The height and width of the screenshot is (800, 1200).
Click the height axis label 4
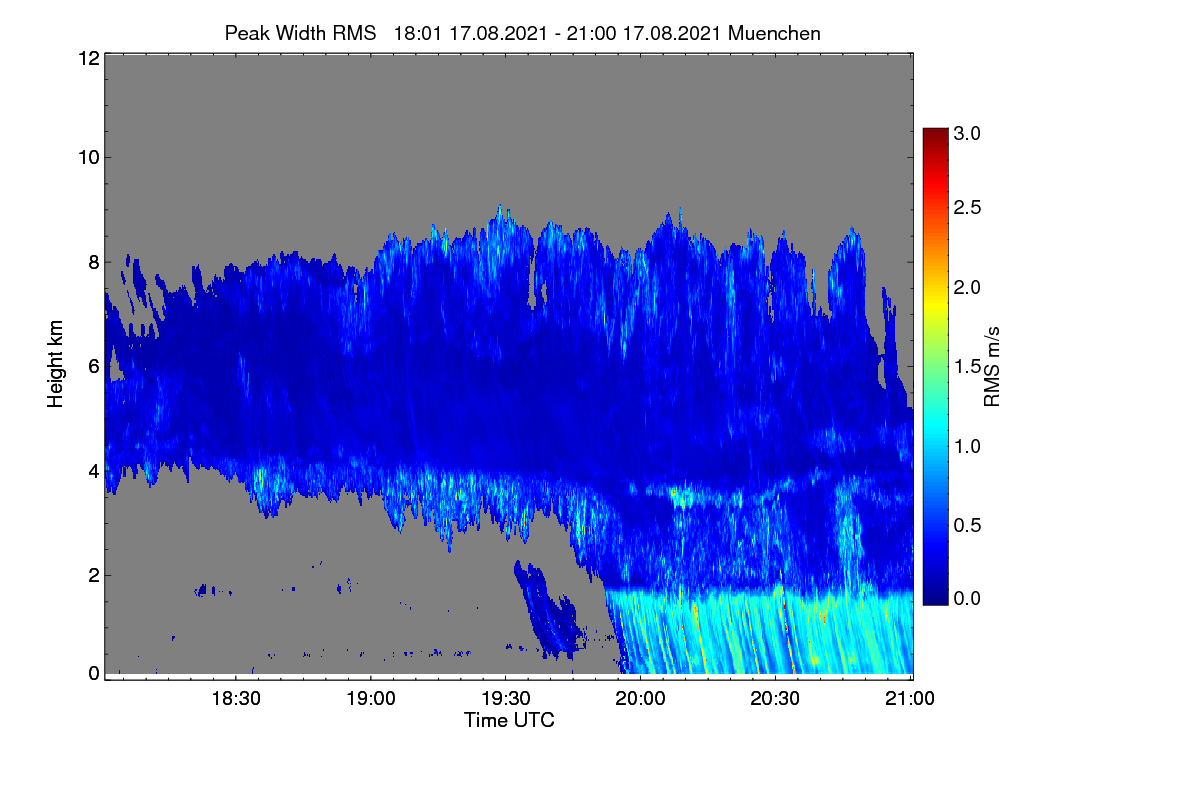(x=93, y=470)
